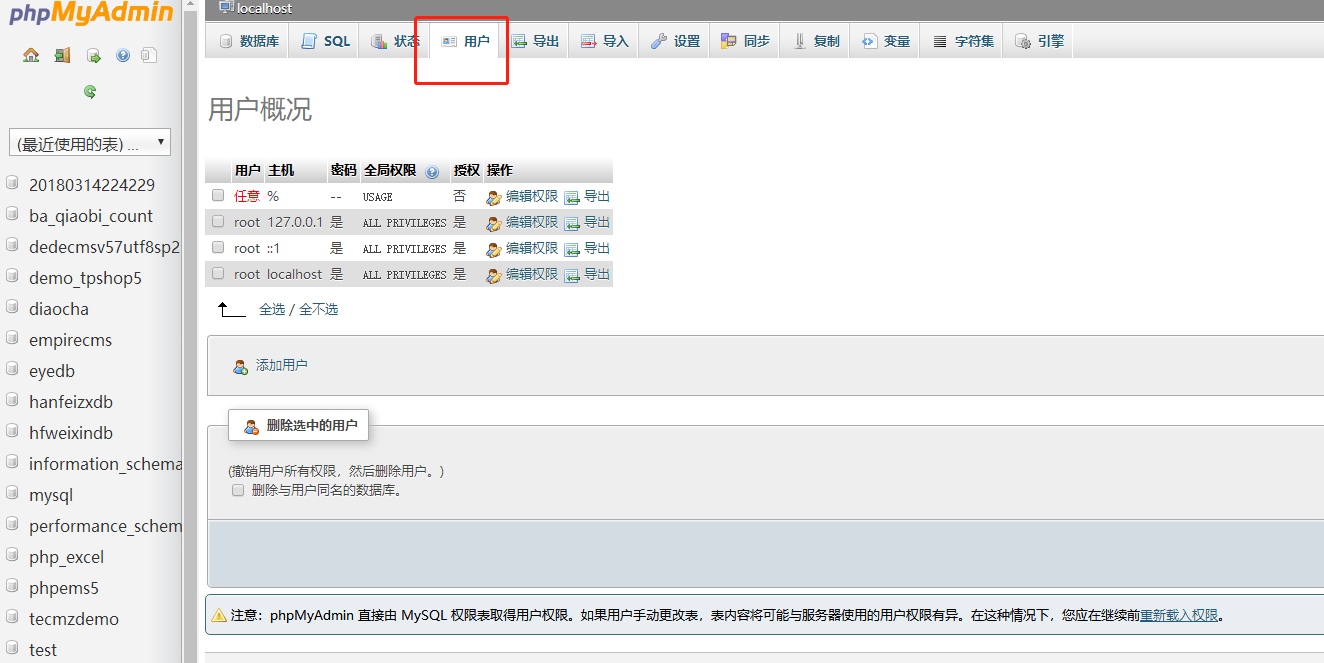Click the help icon next to 全局权限
The image size is (1324, 663).
tap(432, 172)
